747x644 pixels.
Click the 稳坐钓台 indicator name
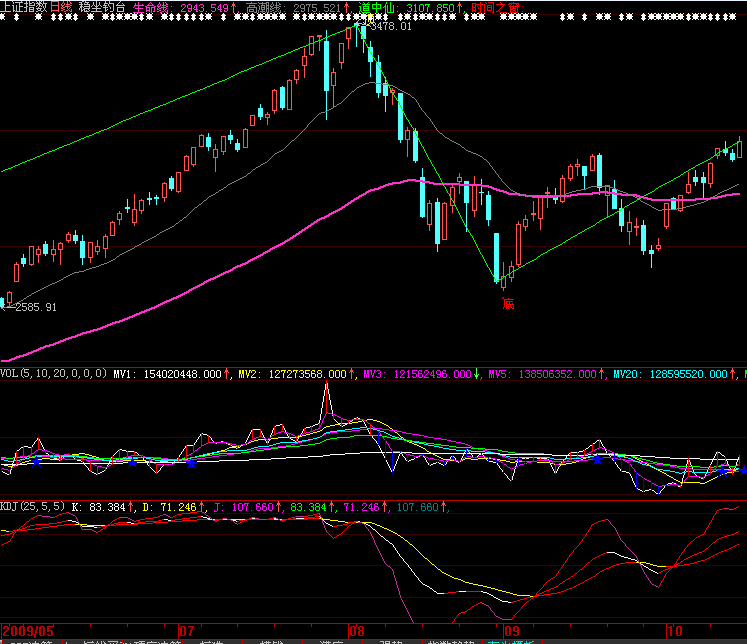(x=102, y=7)
